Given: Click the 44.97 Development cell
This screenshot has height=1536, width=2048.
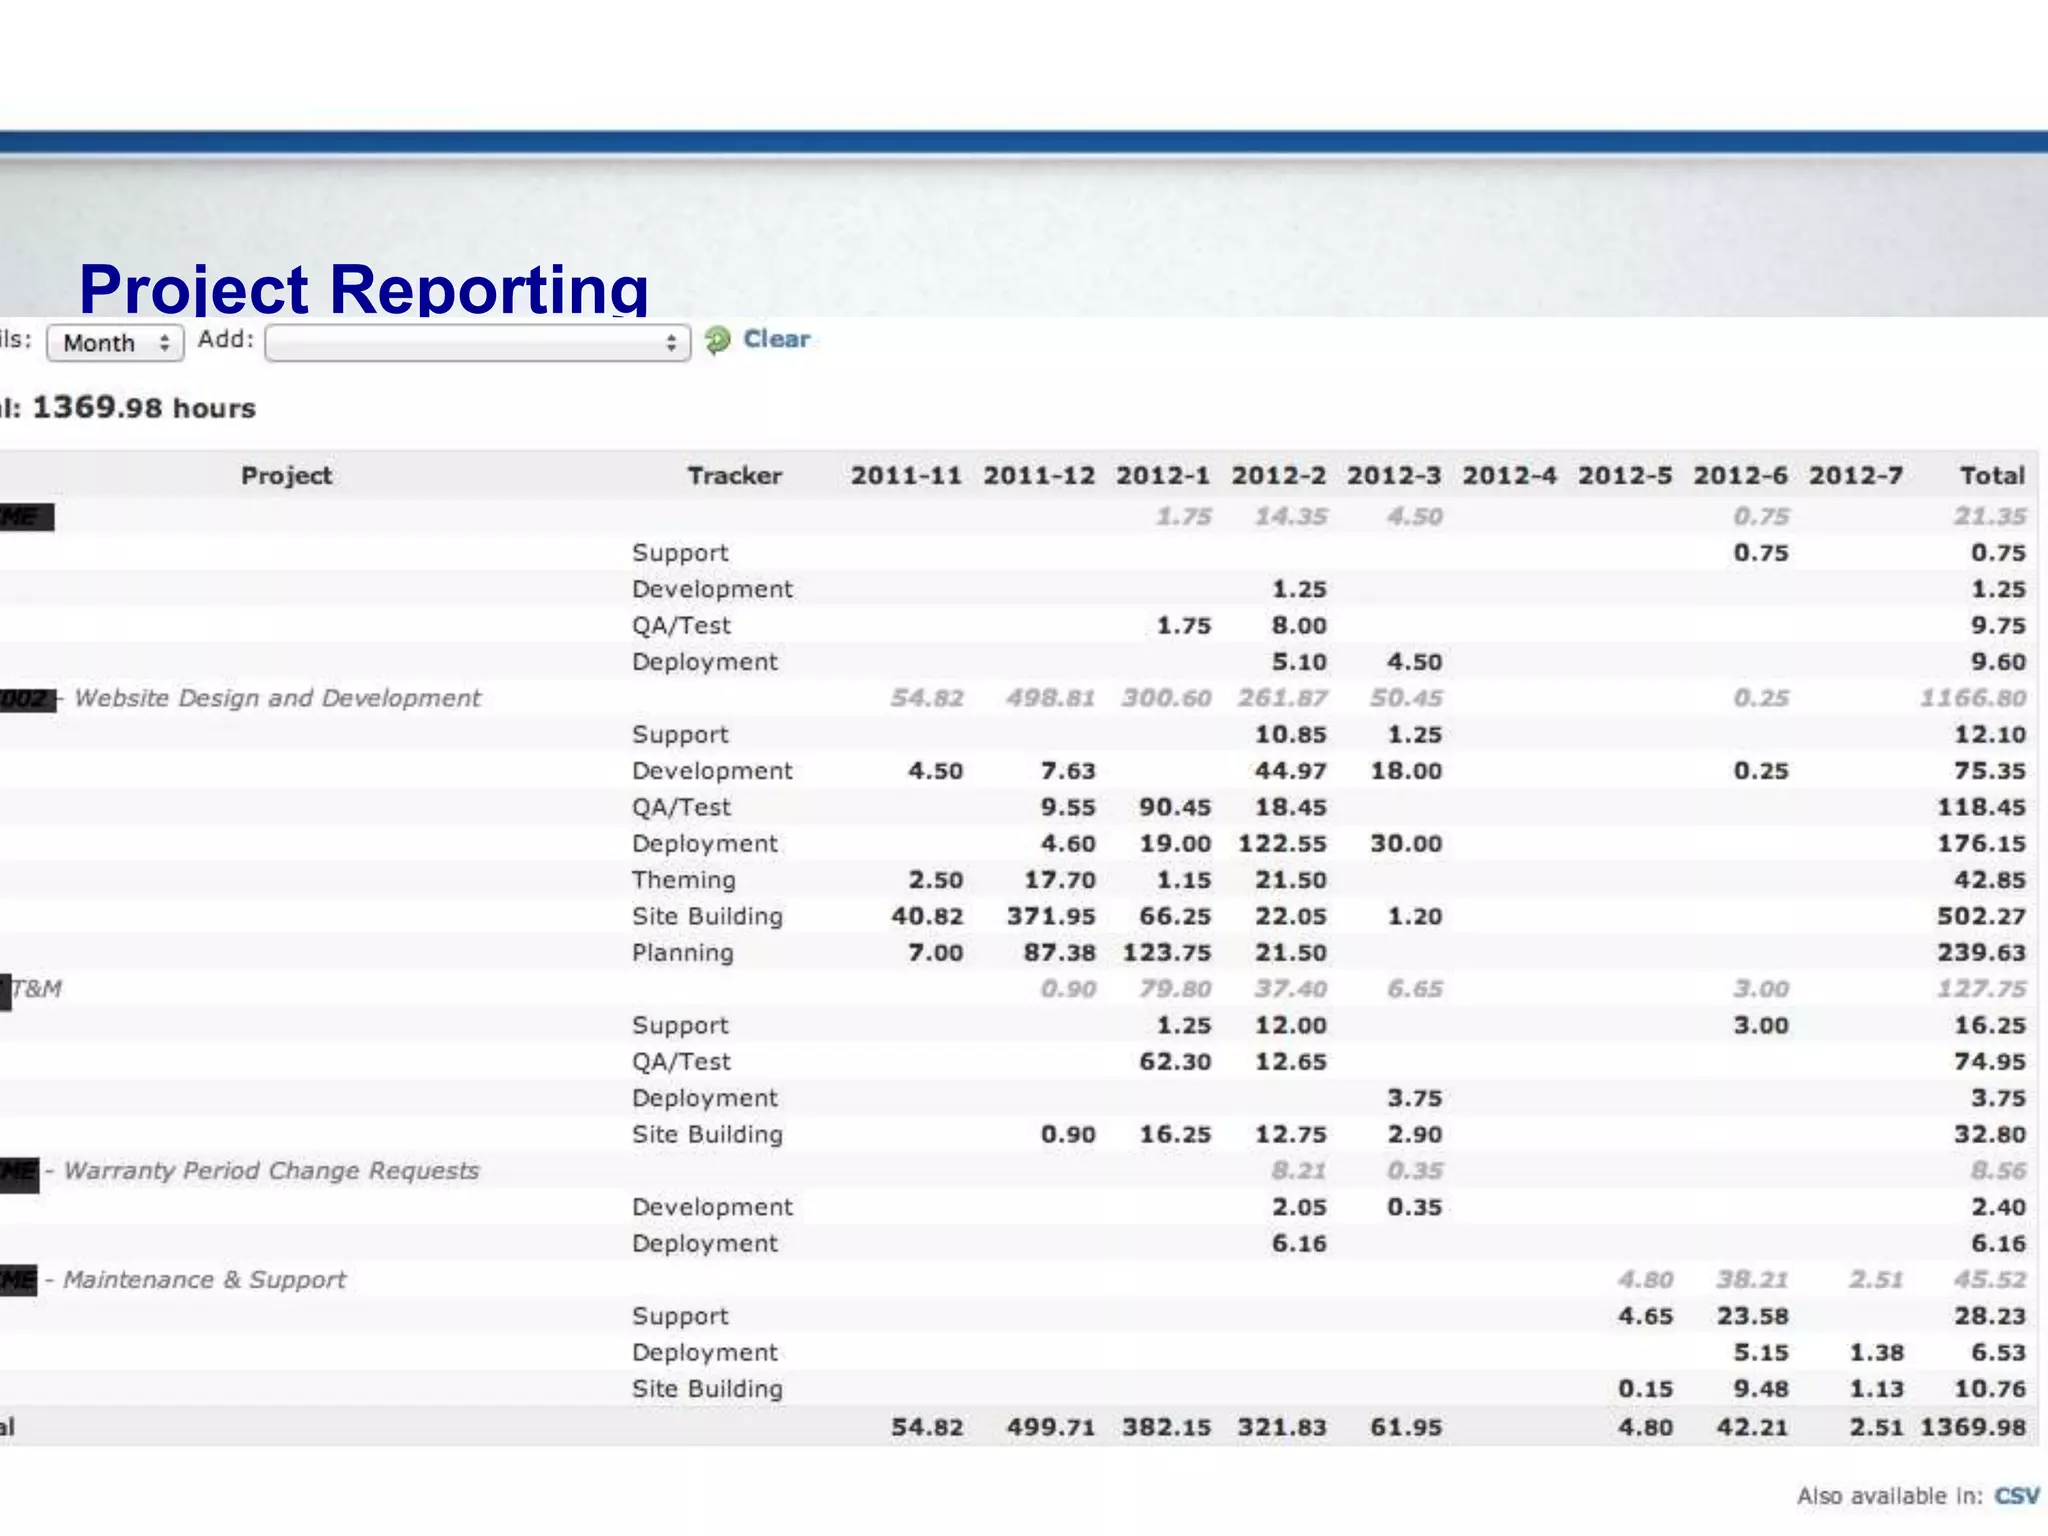Looking at the screenshot, I should point(1290,771).
